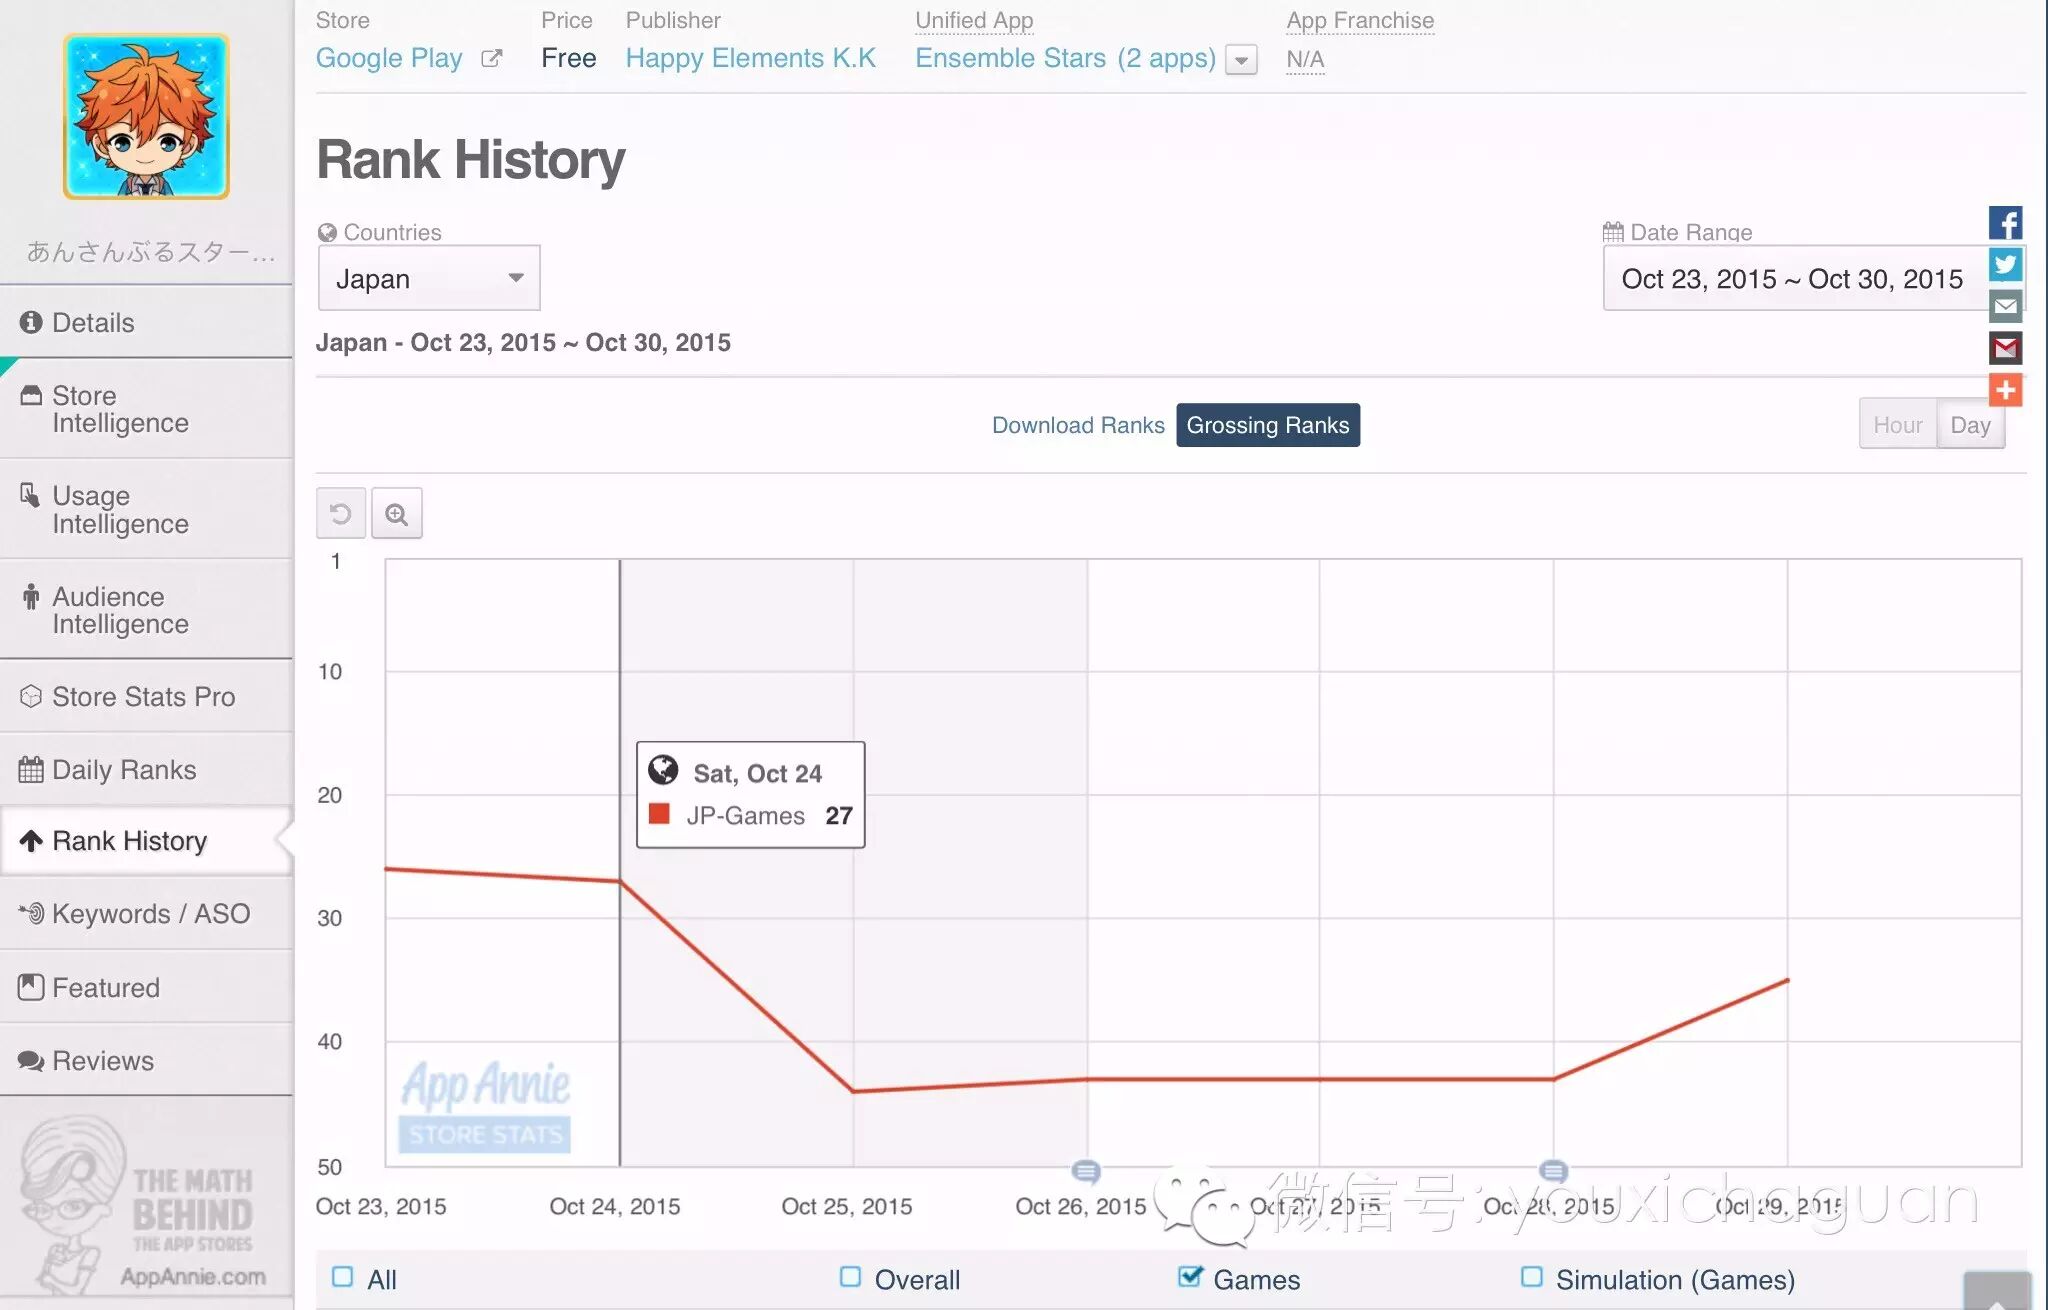Click the app icon thumbnail
The height and width of the screenshot is (1310, 2048).
coord(147,117)
